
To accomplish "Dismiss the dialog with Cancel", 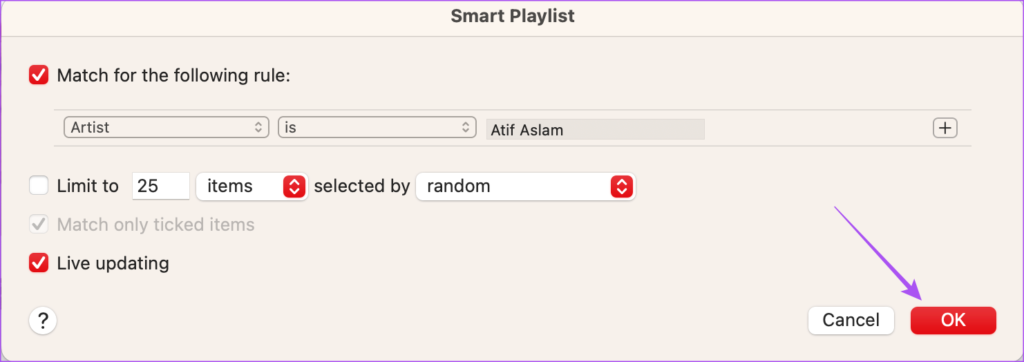I will pyautogui.click(x=850, y=320).
